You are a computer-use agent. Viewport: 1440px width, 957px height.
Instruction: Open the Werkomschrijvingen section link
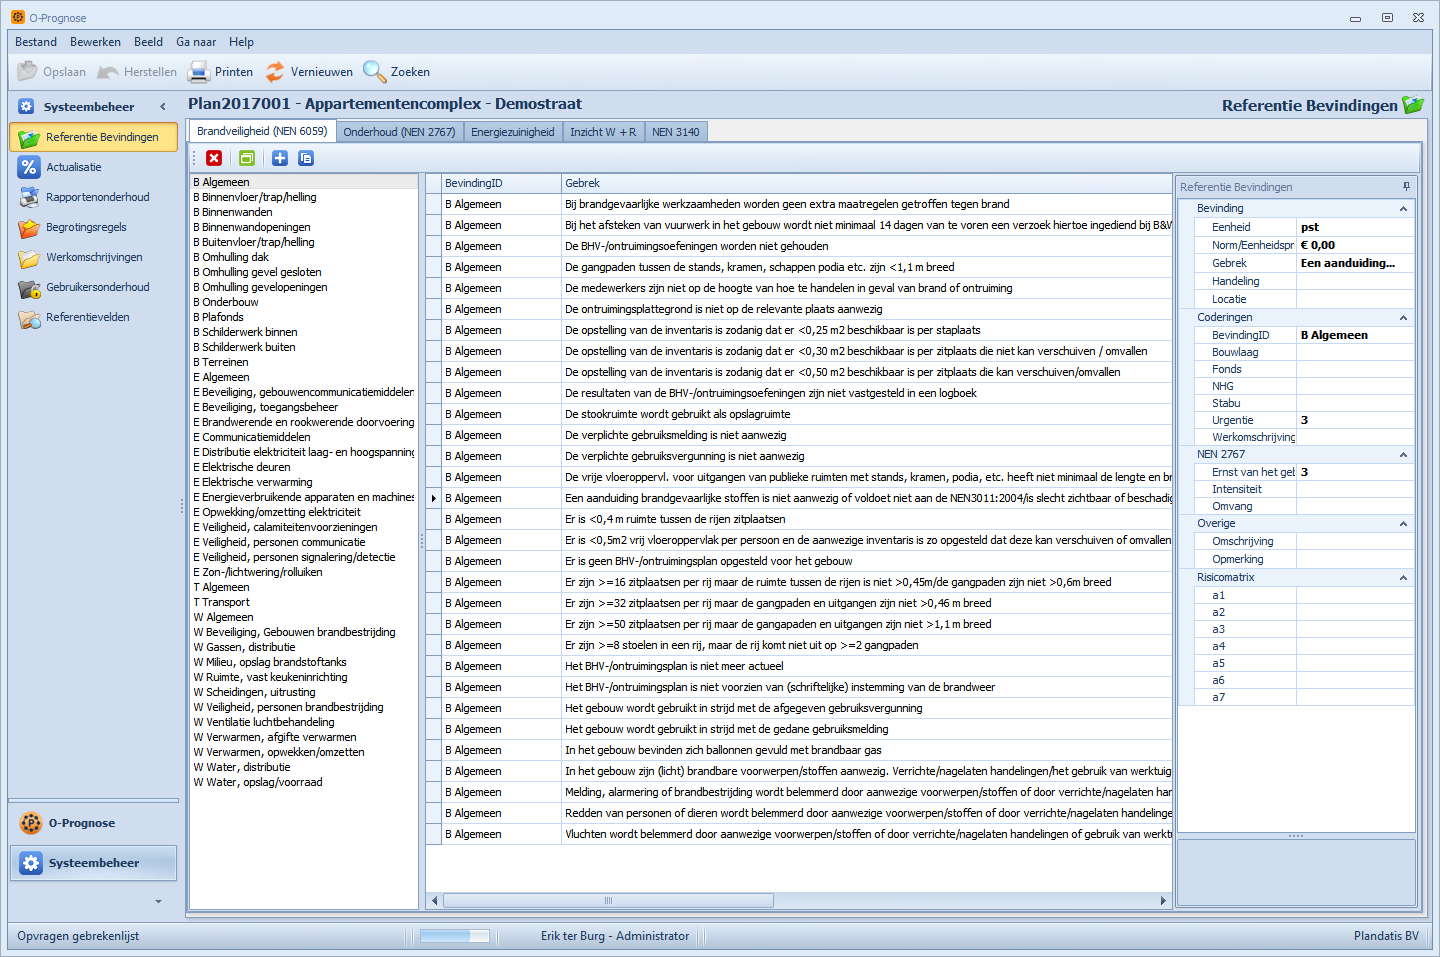pyautogui.click(x=94, y=257)
